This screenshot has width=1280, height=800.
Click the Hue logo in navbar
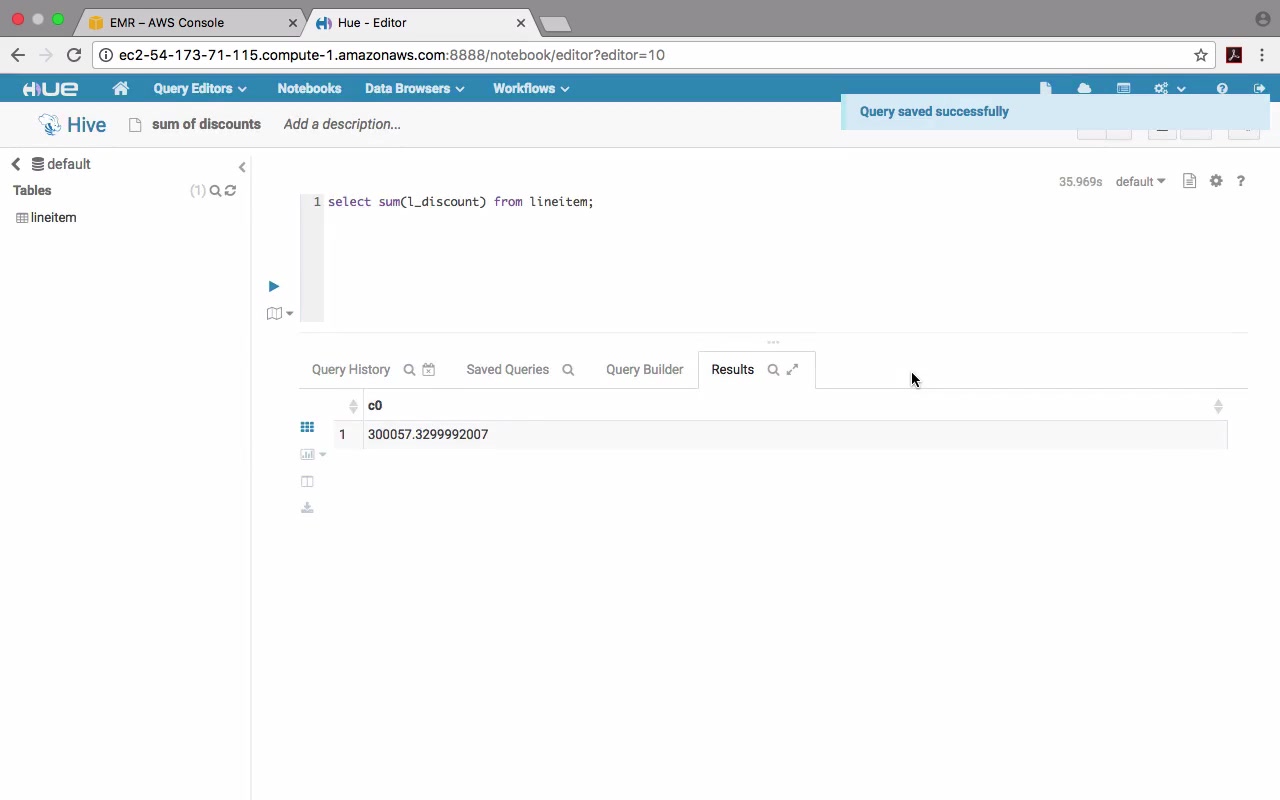point(50,89)
